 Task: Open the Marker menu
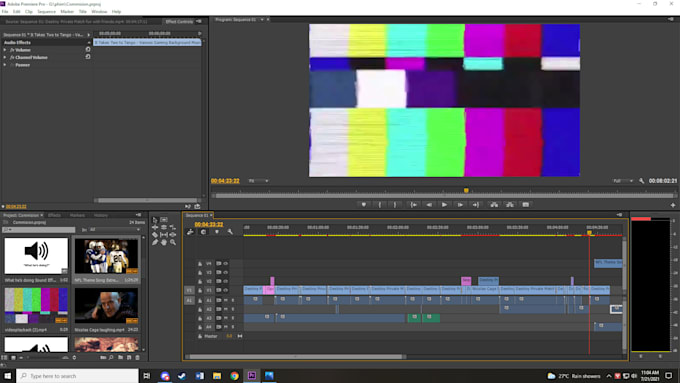(67, 12)
